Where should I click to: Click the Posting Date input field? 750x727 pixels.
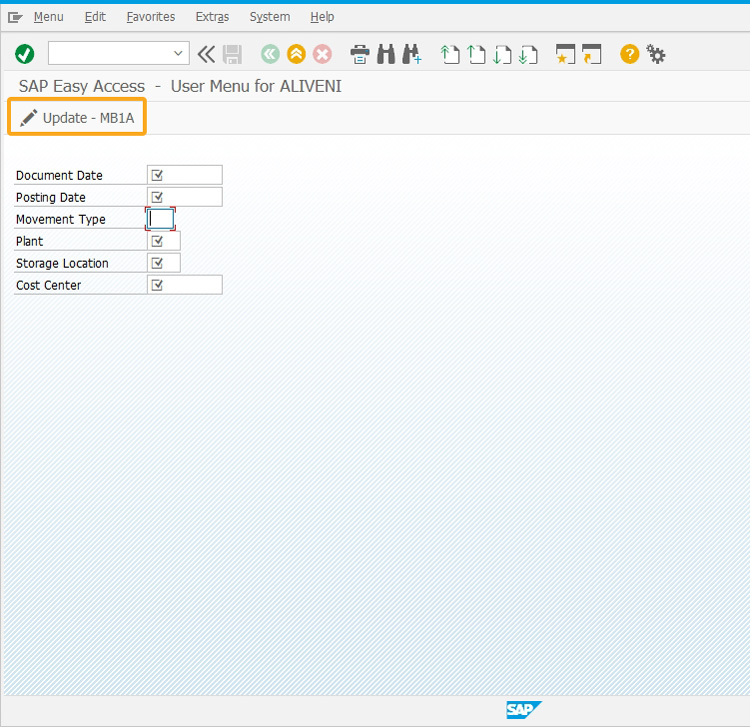[x=185, y=197]
